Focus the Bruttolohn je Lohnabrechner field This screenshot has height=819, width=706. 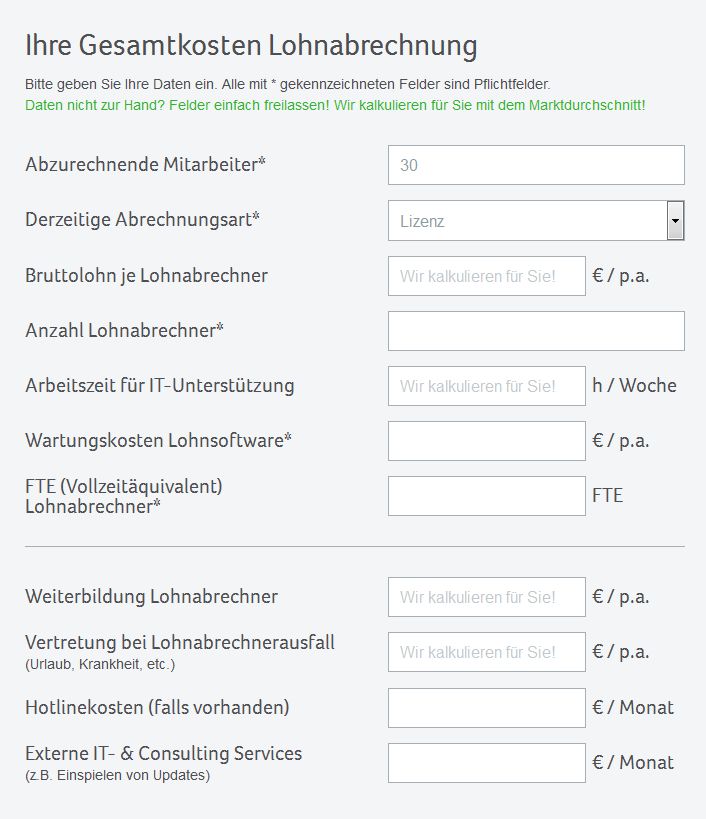tap(487, 276)
